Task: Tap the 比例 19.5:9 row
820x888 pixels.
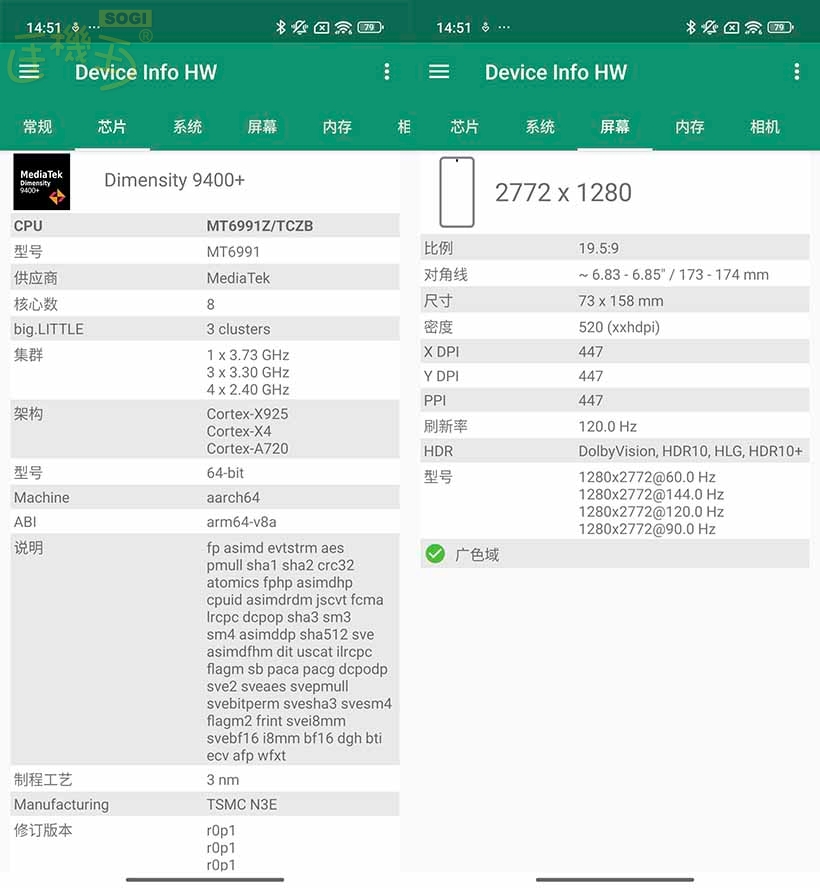Action: (615, 248)
